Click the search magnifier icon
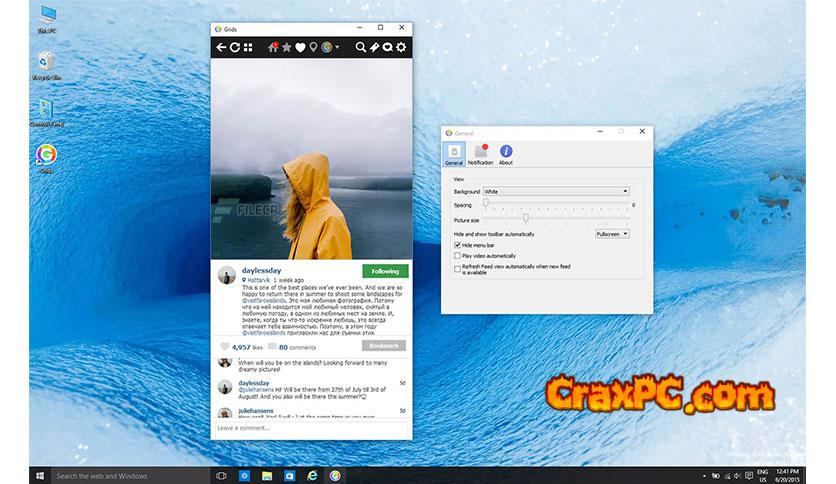 pos(362,47)
